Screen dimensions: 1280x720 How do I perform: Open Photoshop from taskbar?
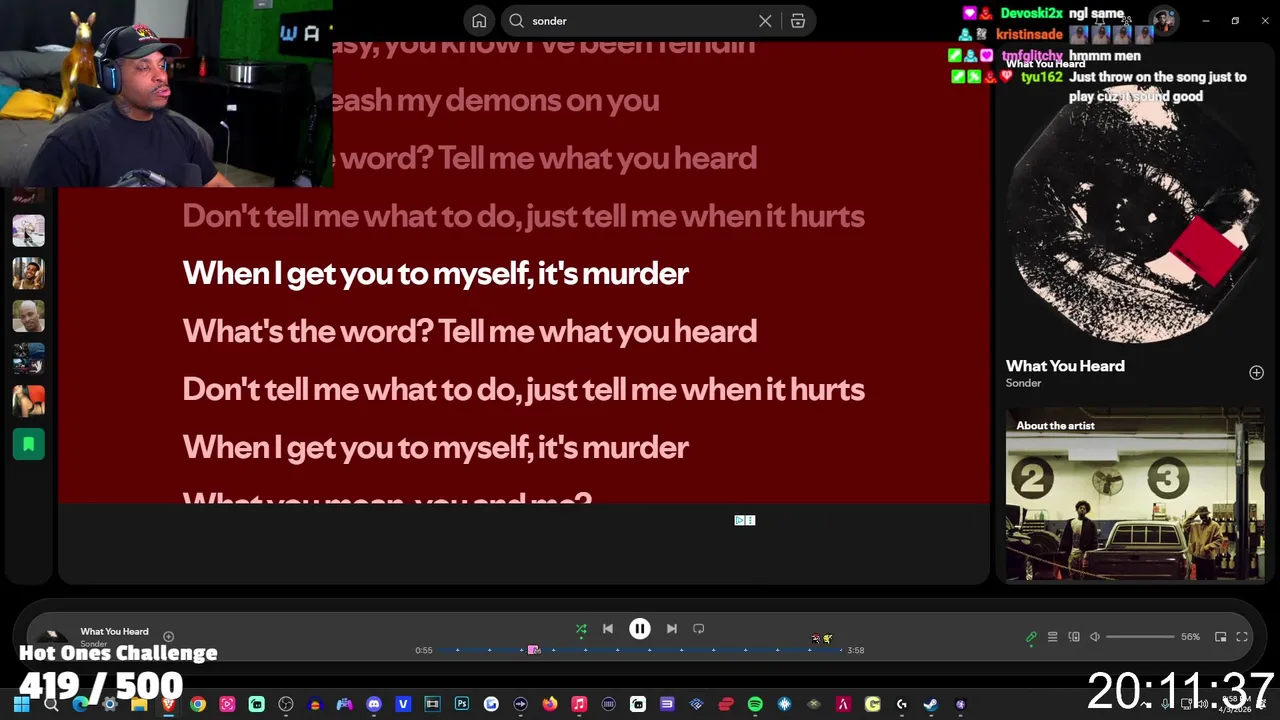tap(461, 704)
